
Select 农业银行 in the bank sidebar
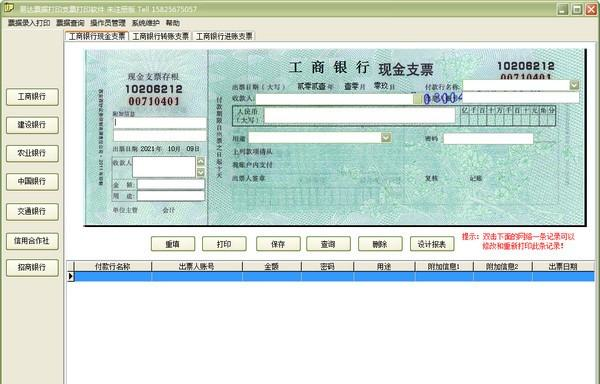pos(32,153)
